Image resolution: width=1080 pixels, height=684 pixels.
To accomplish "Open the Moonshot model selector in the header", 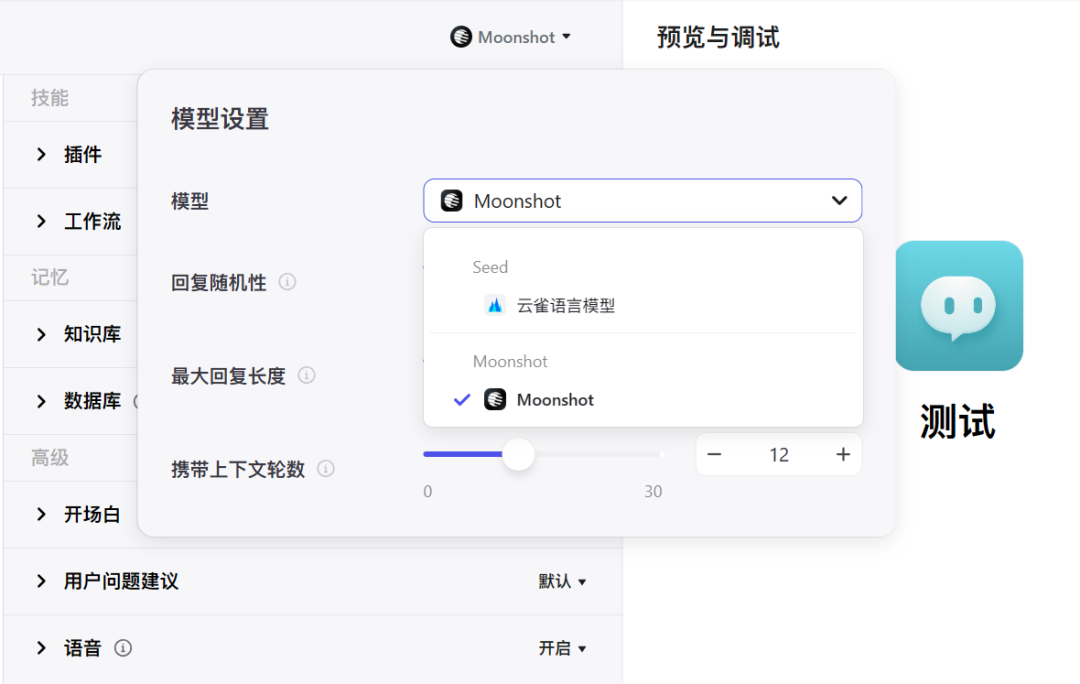I will coord(510,37).
